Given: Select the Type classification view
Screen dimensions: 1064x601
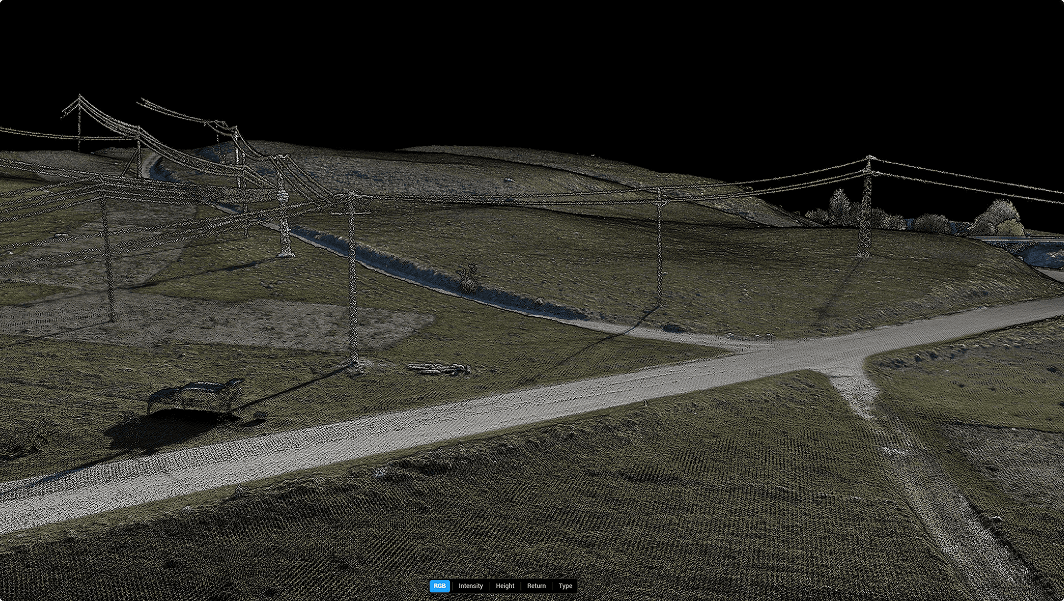Looking at the screenshot, I should 565,586.
